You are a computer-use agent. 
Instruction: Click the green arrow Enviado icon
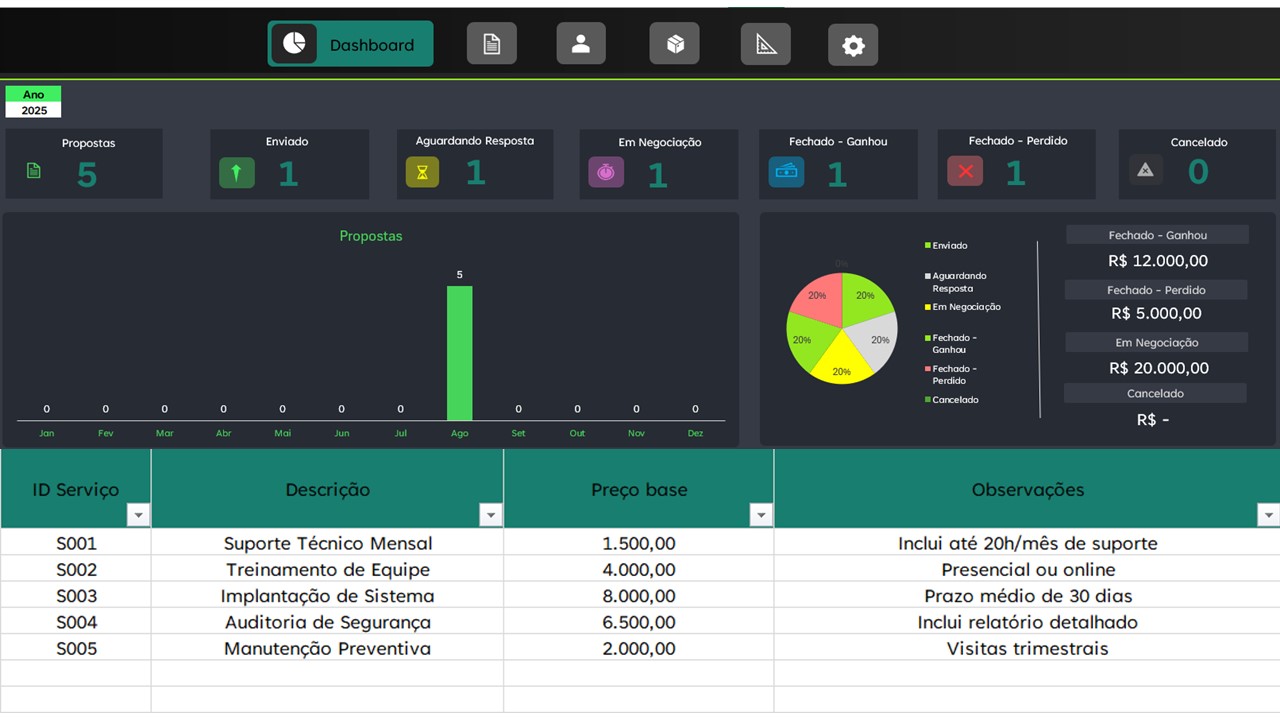[x=237, y=173]
